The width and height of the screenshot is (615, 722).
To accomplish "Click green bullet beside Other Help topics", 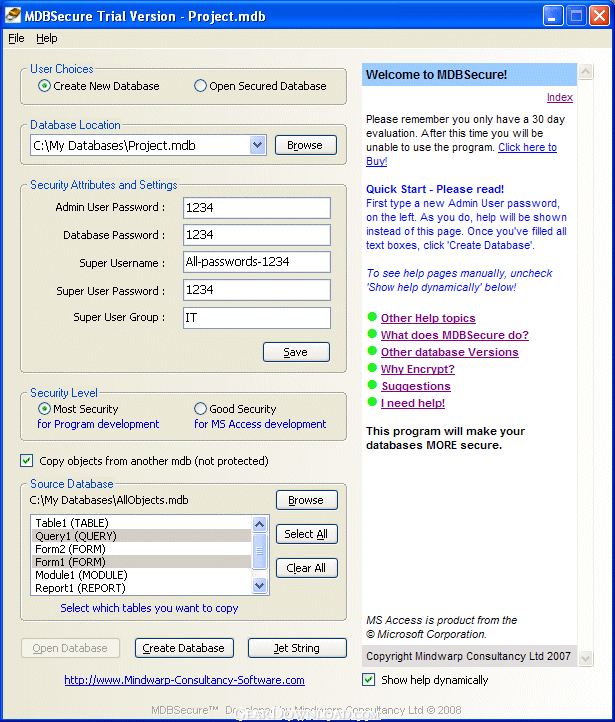I will coord(372,316).
